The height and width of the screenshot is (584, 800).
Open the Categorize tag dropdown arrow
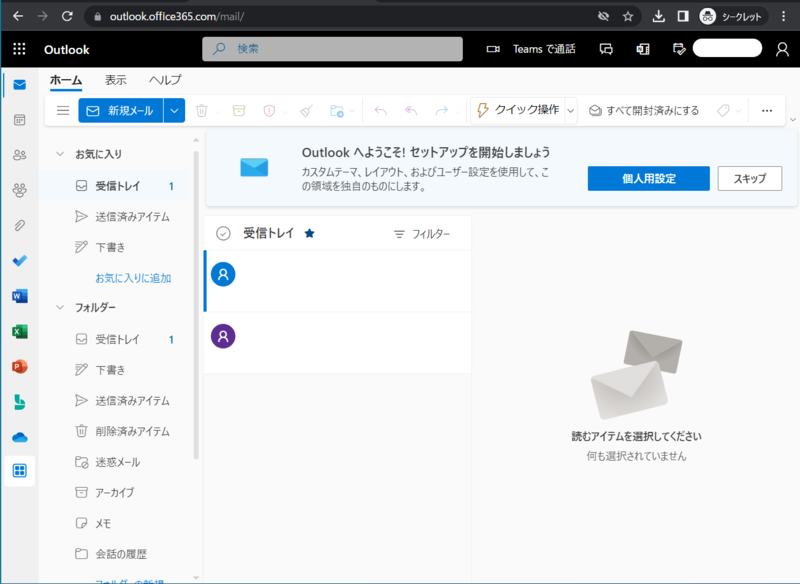738,111
